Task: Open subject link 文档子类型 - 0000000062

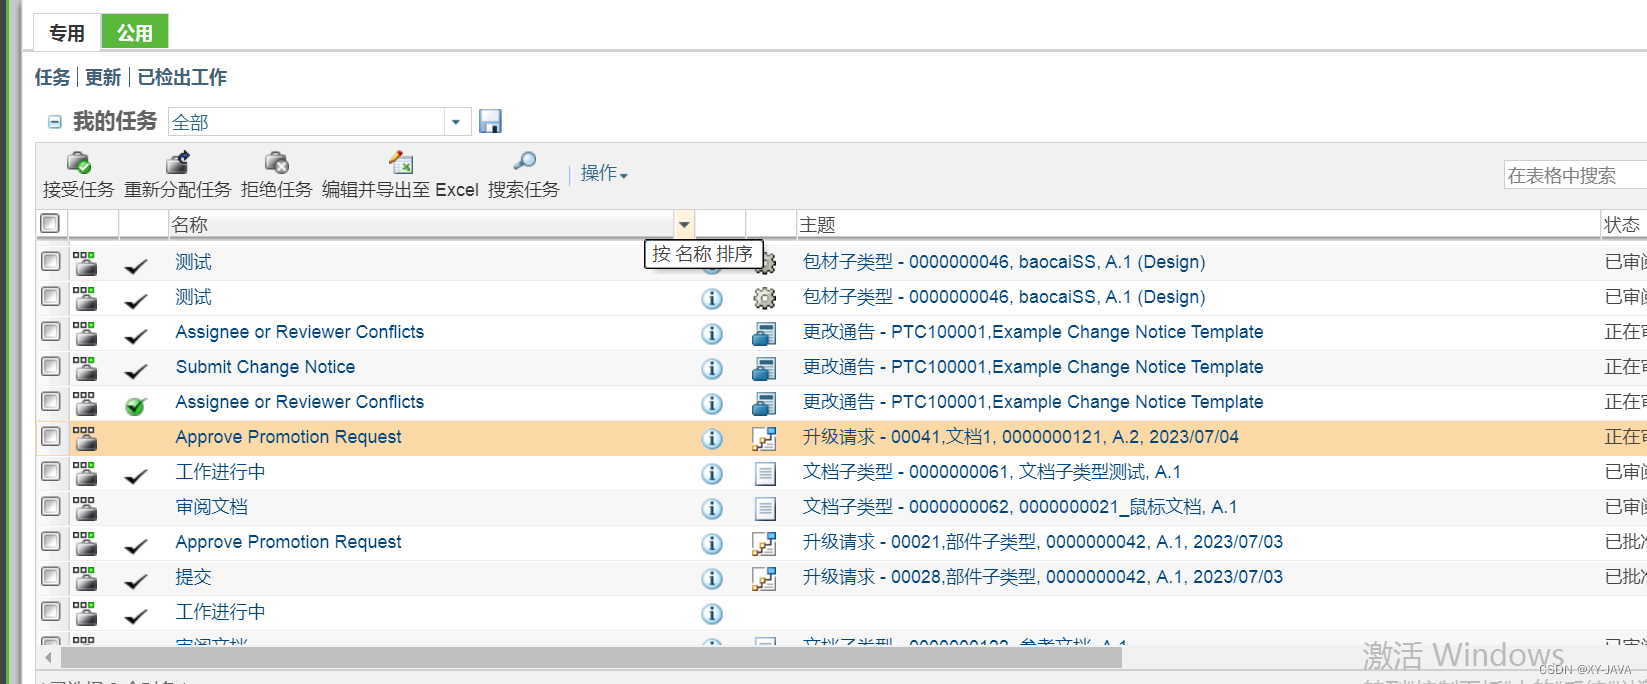Action: click(x=1020, y=507)
